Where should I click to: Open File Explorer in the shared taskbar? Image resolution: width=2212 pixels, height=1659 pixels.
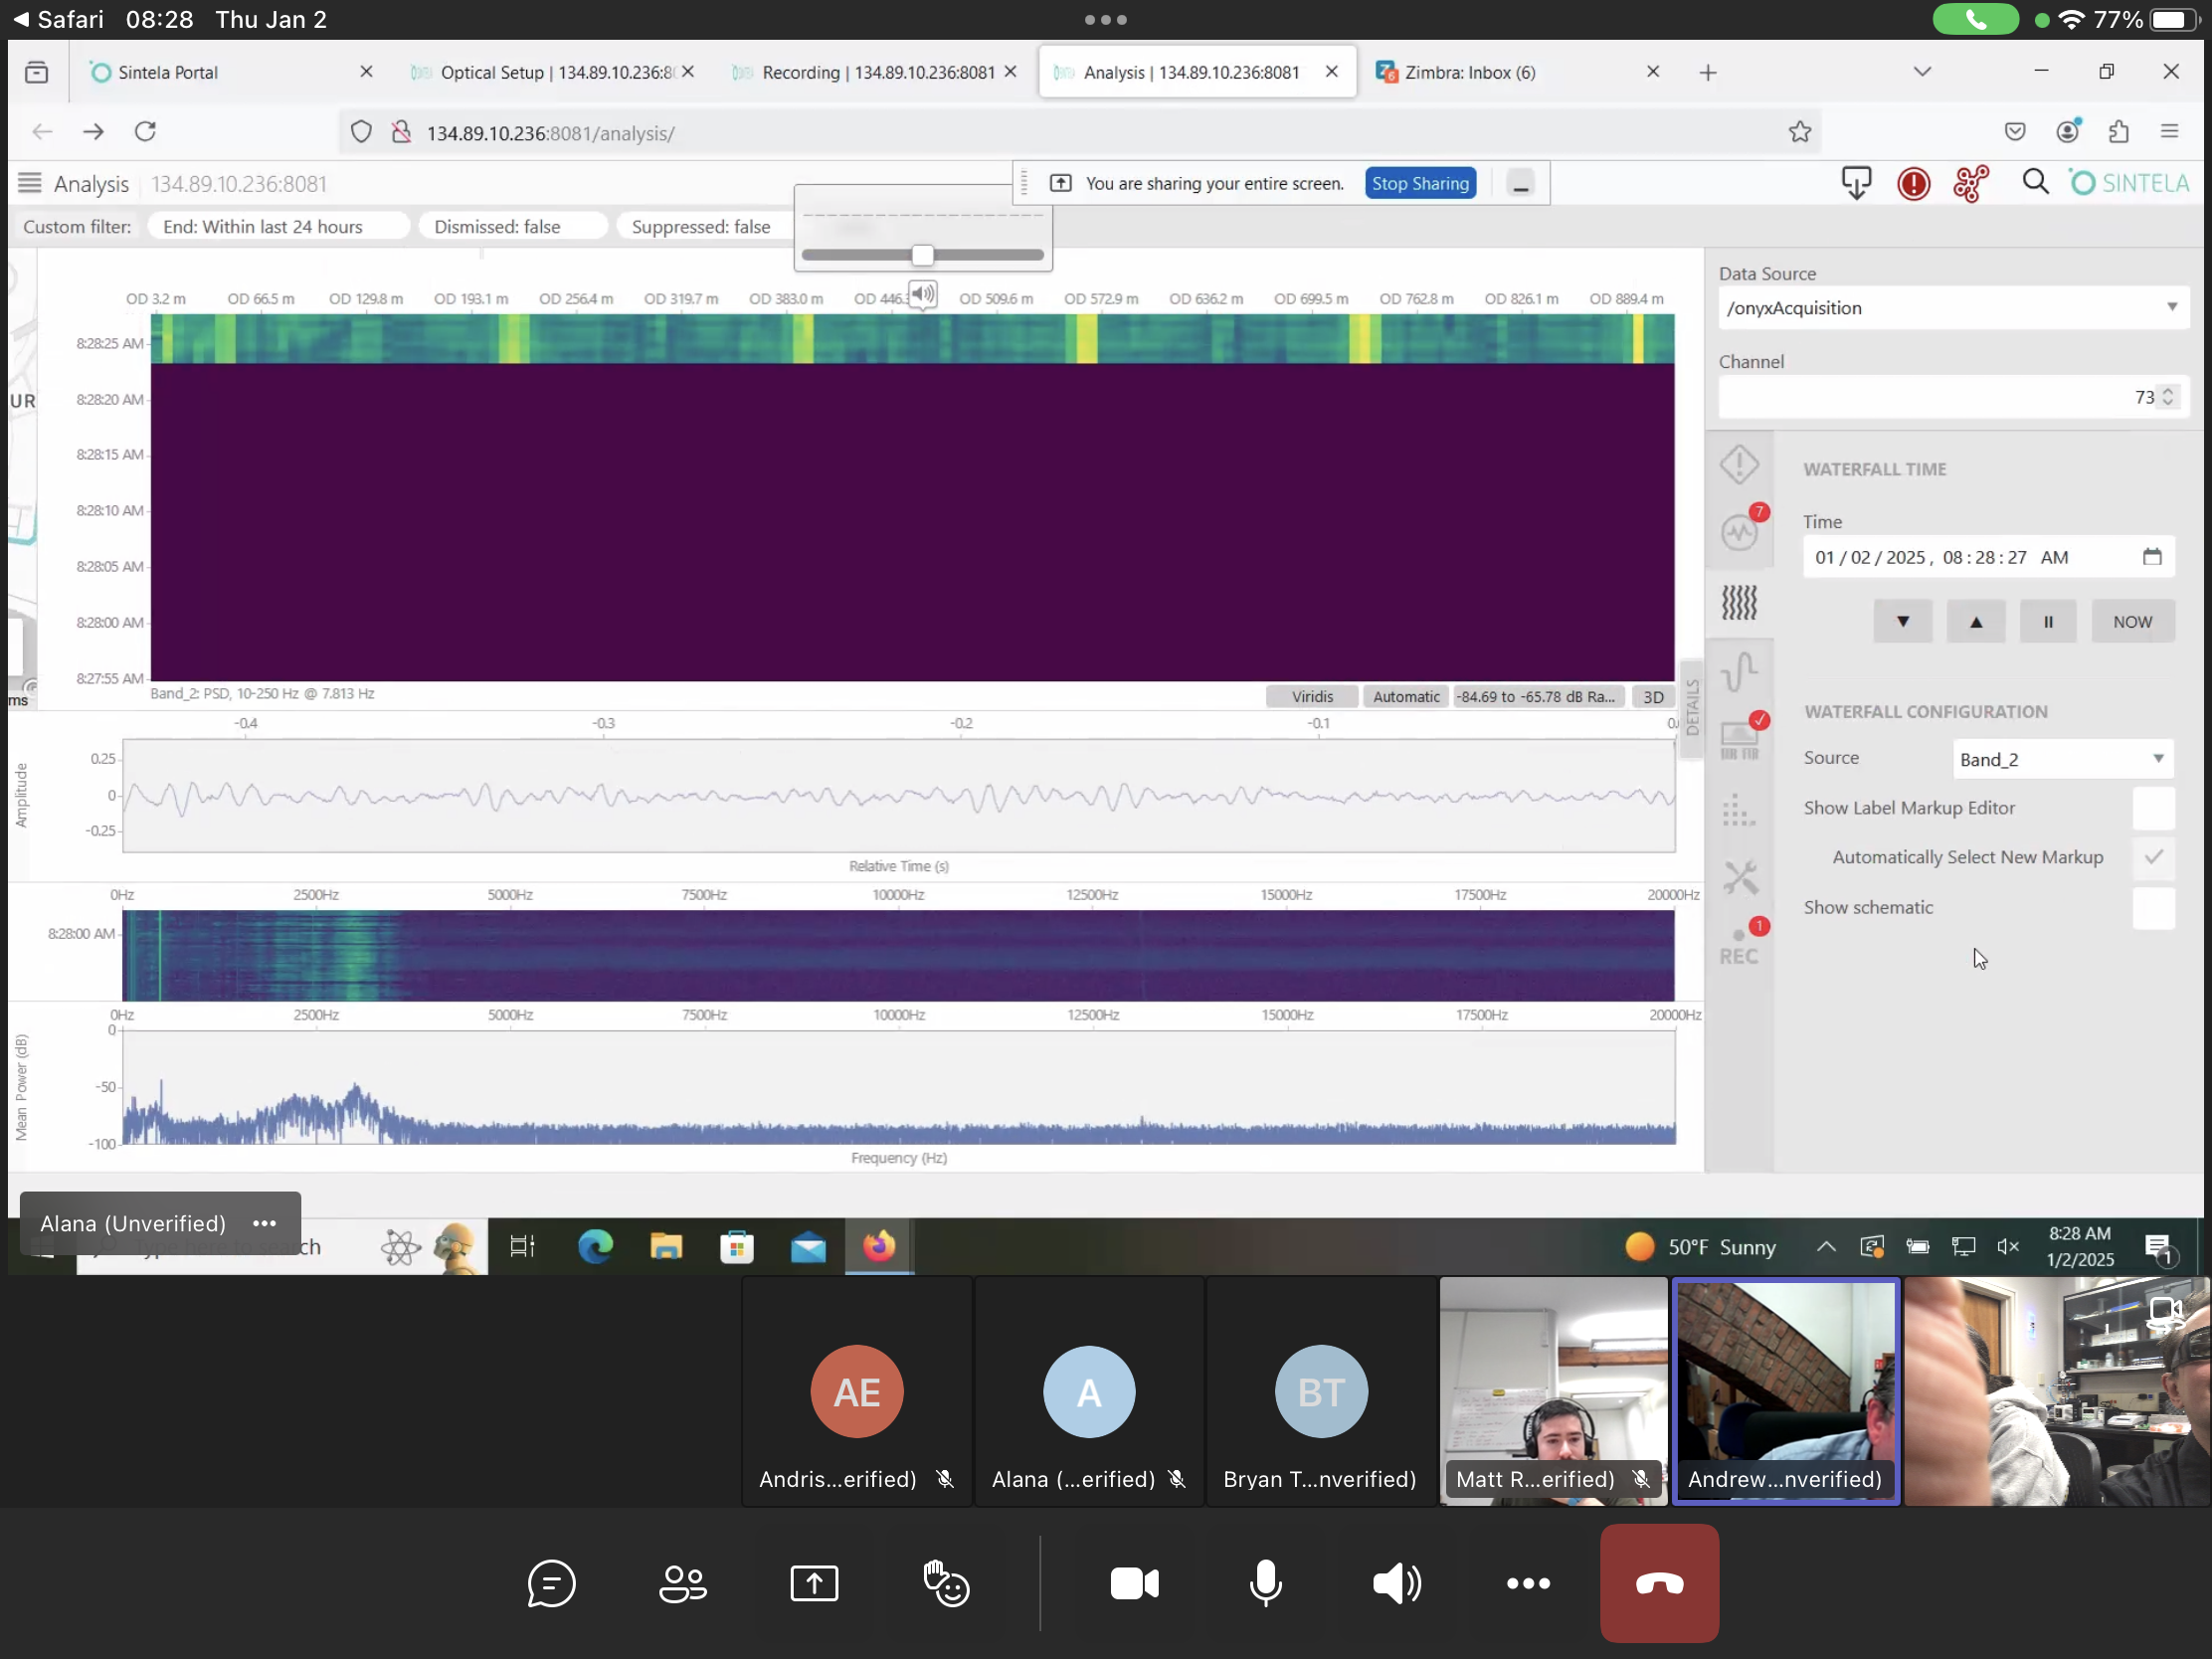coord(666,1247)
